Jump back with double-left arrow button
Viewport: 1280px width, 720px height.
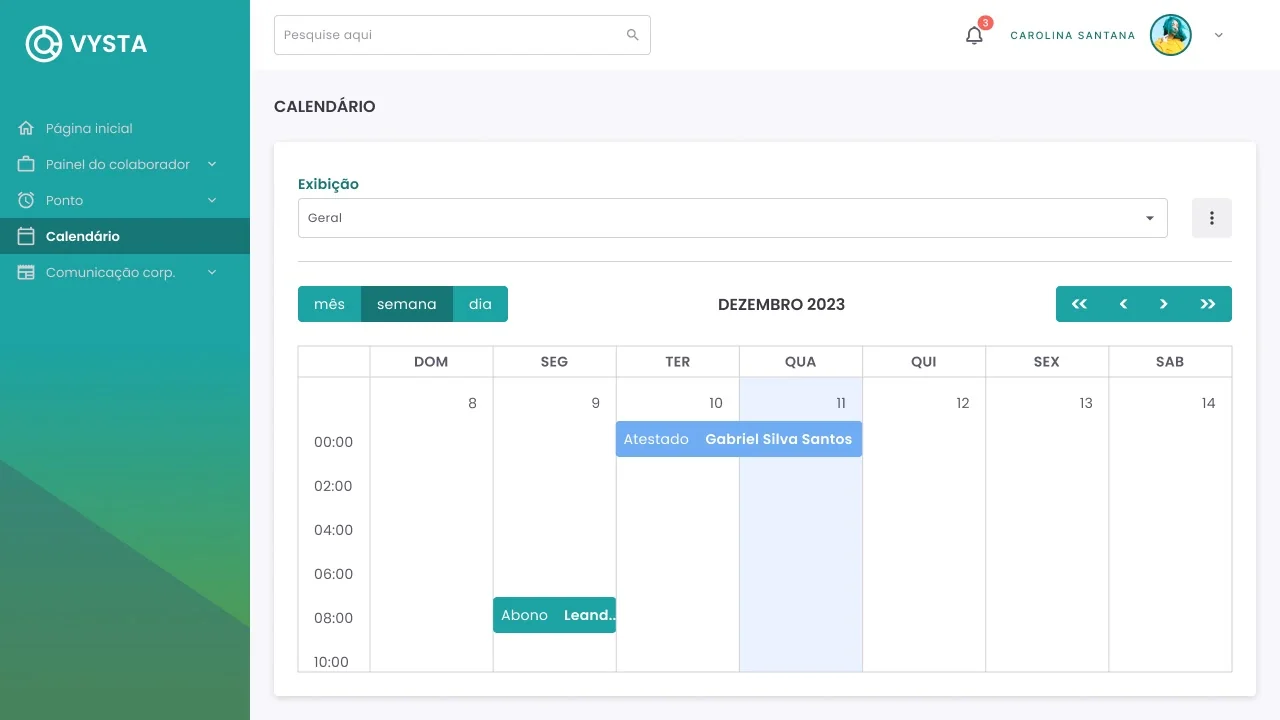tap(1079, 304)
